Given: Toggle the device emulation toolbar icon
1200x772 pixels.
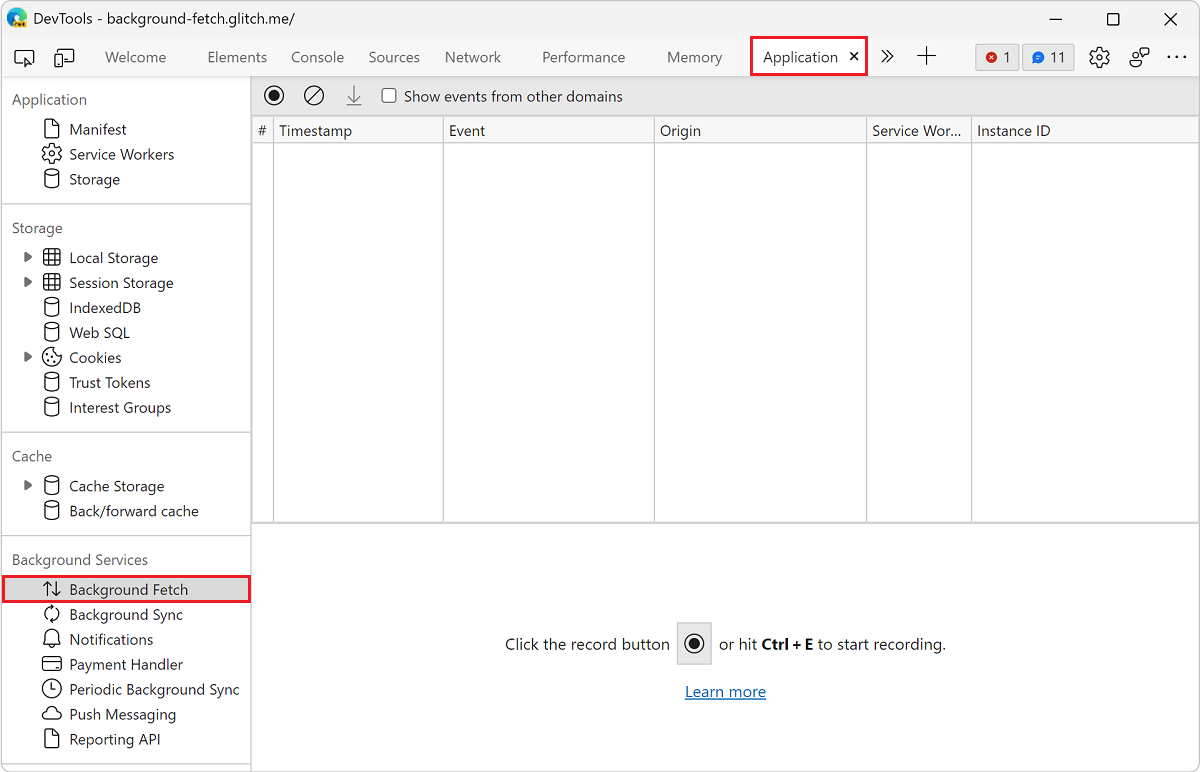Looking at the screenshot, I should point(64,57).
